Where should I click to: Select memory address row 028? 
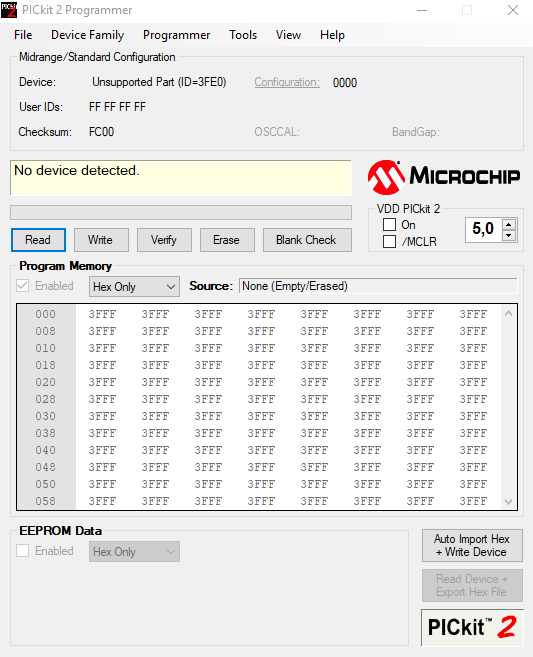[x=46, y=399]
